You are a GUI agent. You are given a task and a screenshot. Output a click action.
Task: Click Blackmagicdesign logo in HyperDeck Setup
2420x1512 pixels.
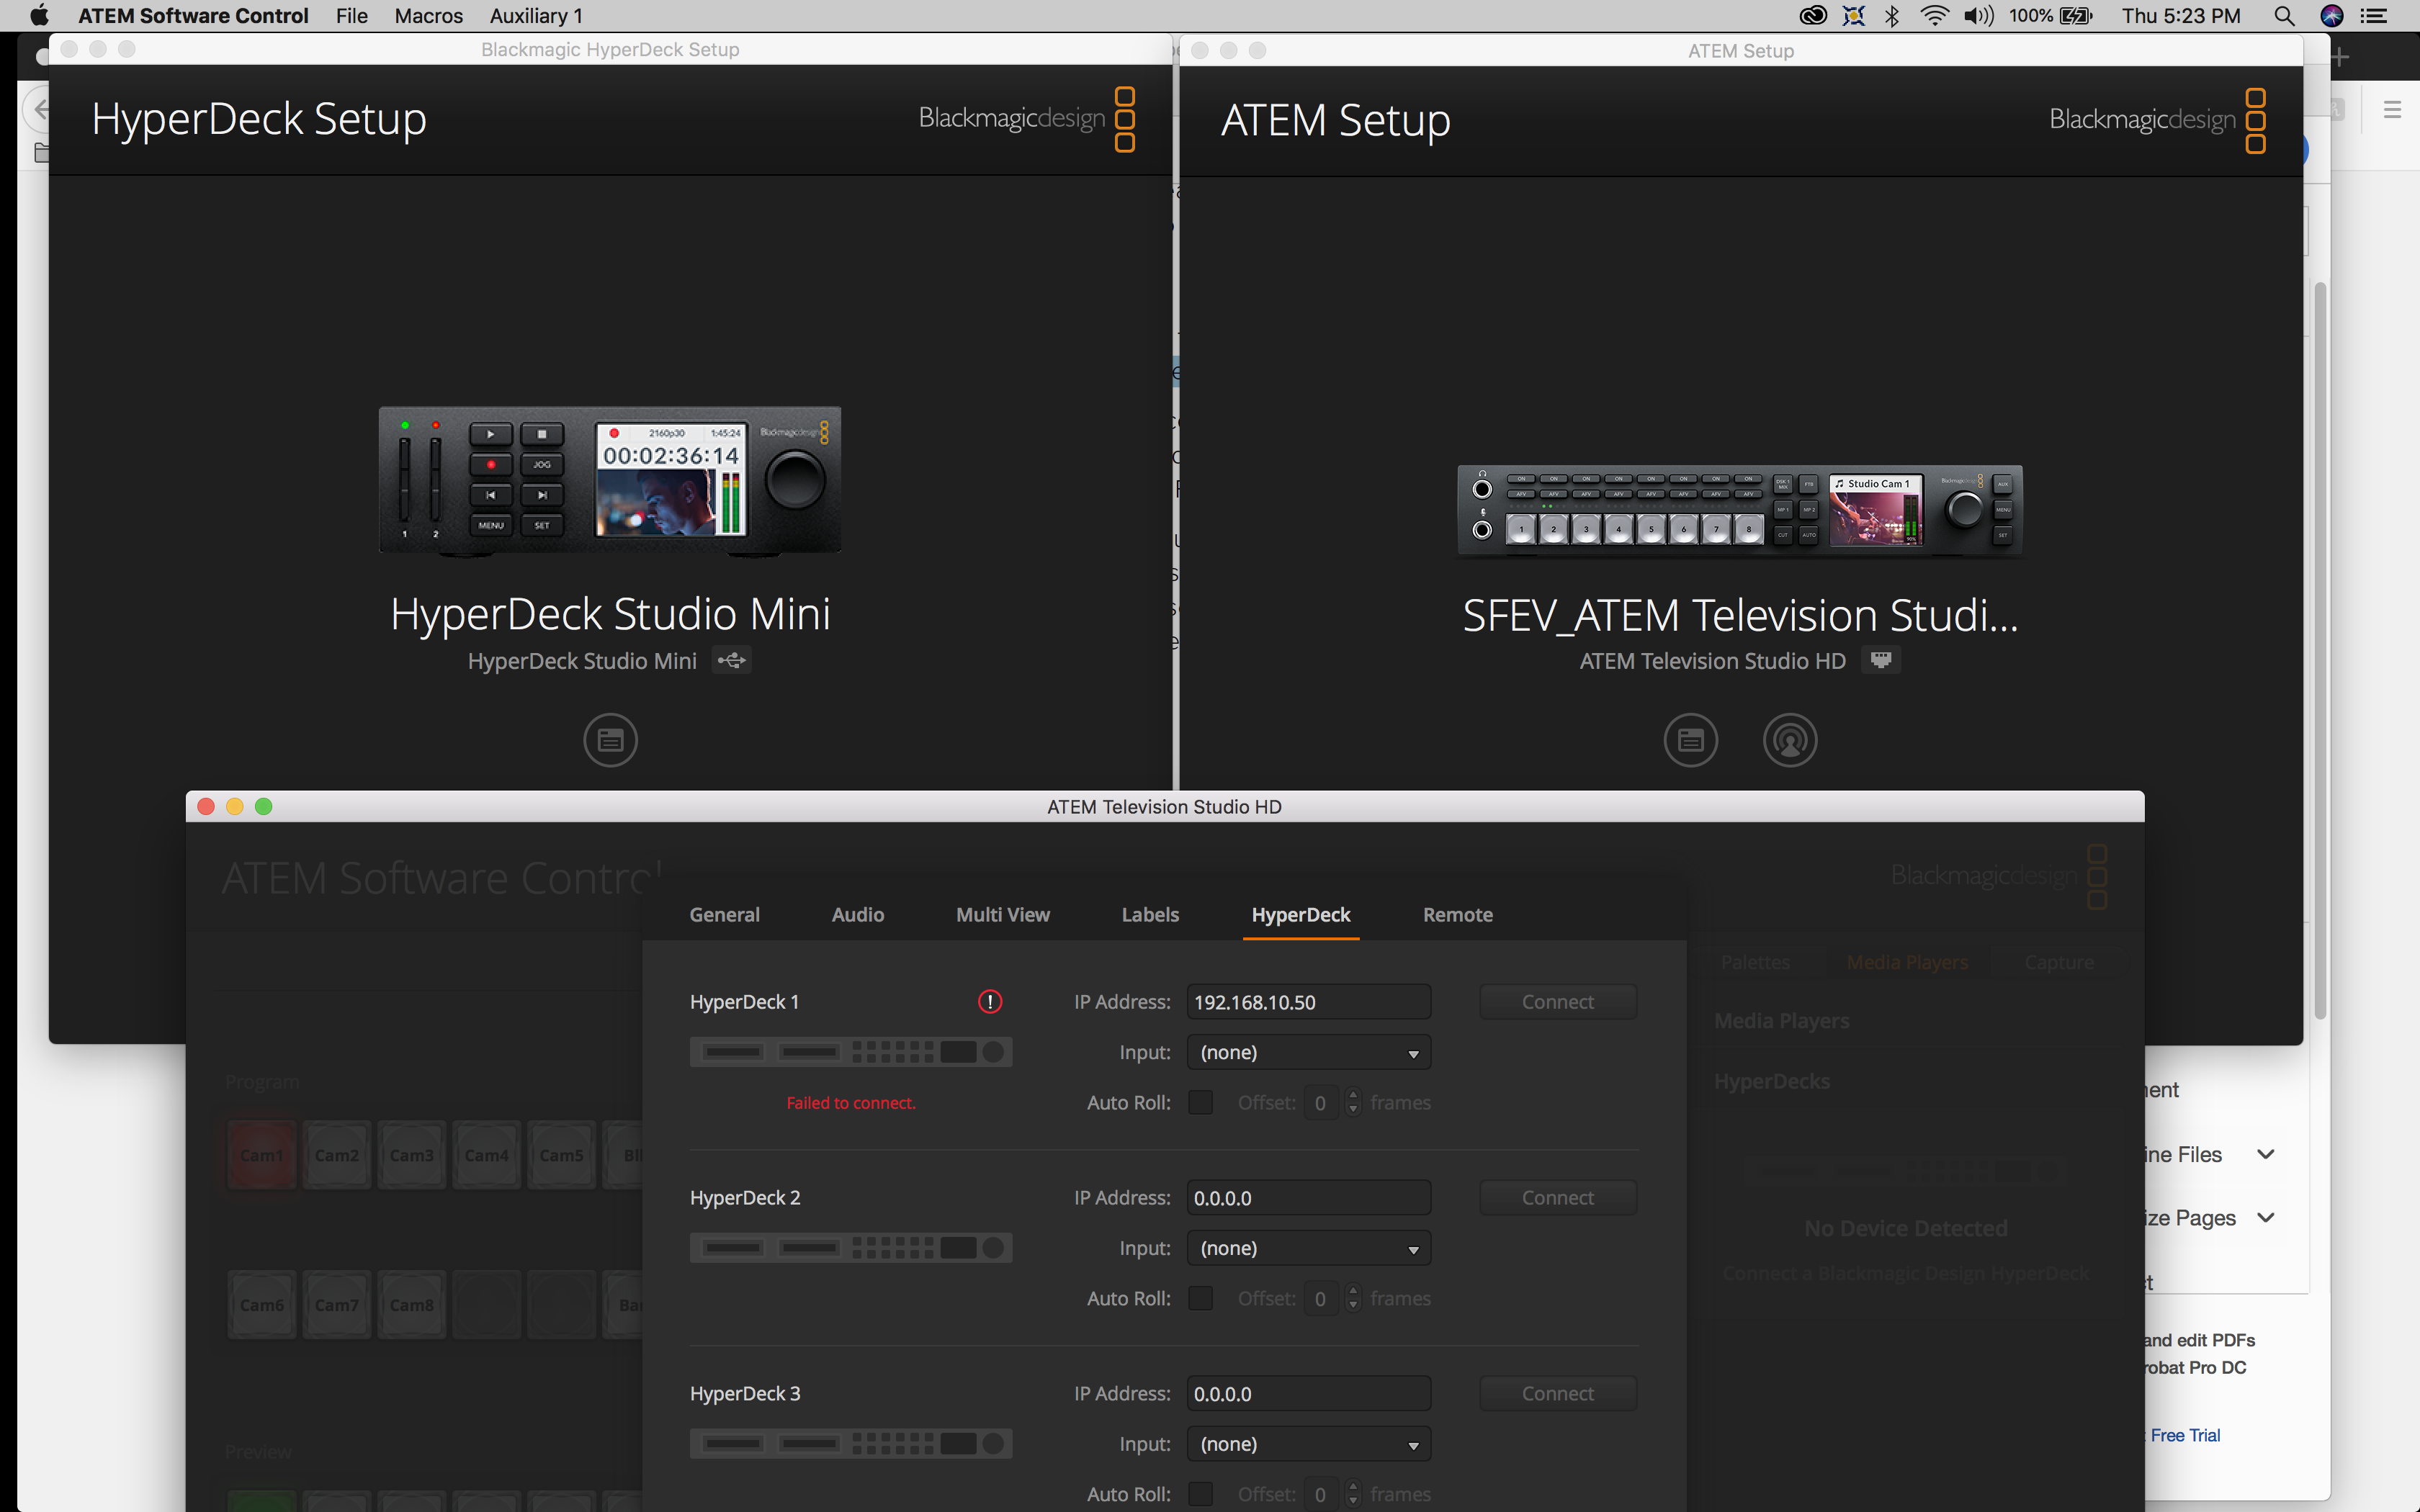tap(1027, 119)
